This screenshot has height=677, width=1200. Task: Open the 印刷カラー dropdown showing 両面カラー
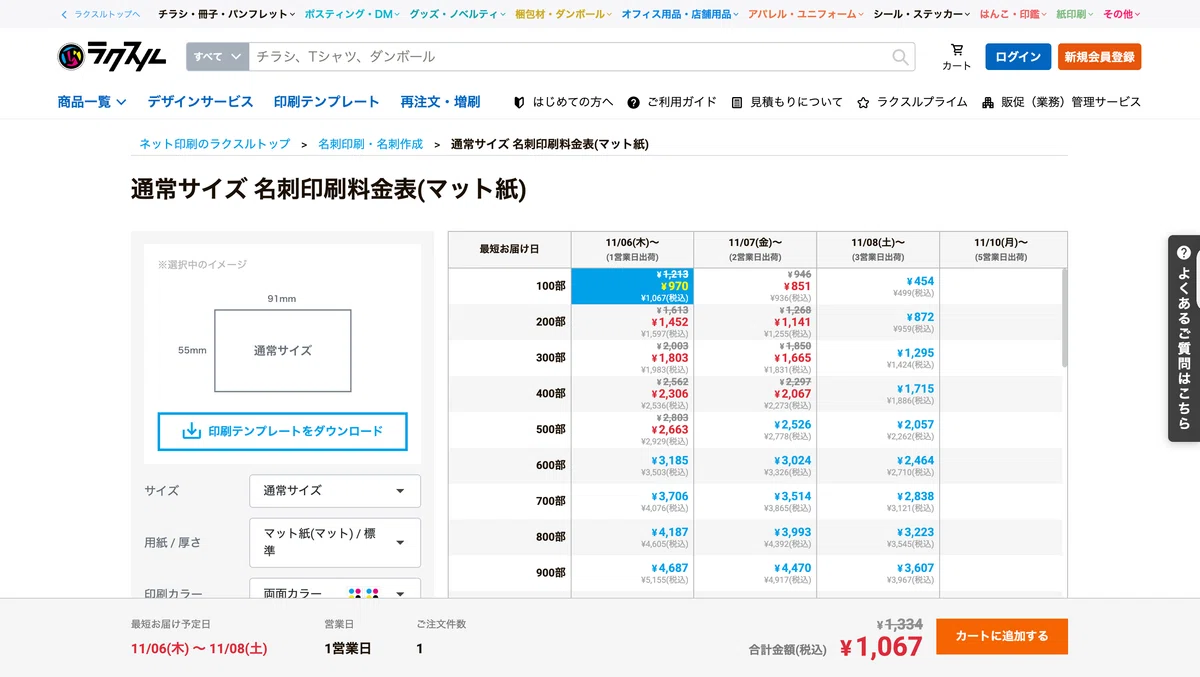pos(335,589)
